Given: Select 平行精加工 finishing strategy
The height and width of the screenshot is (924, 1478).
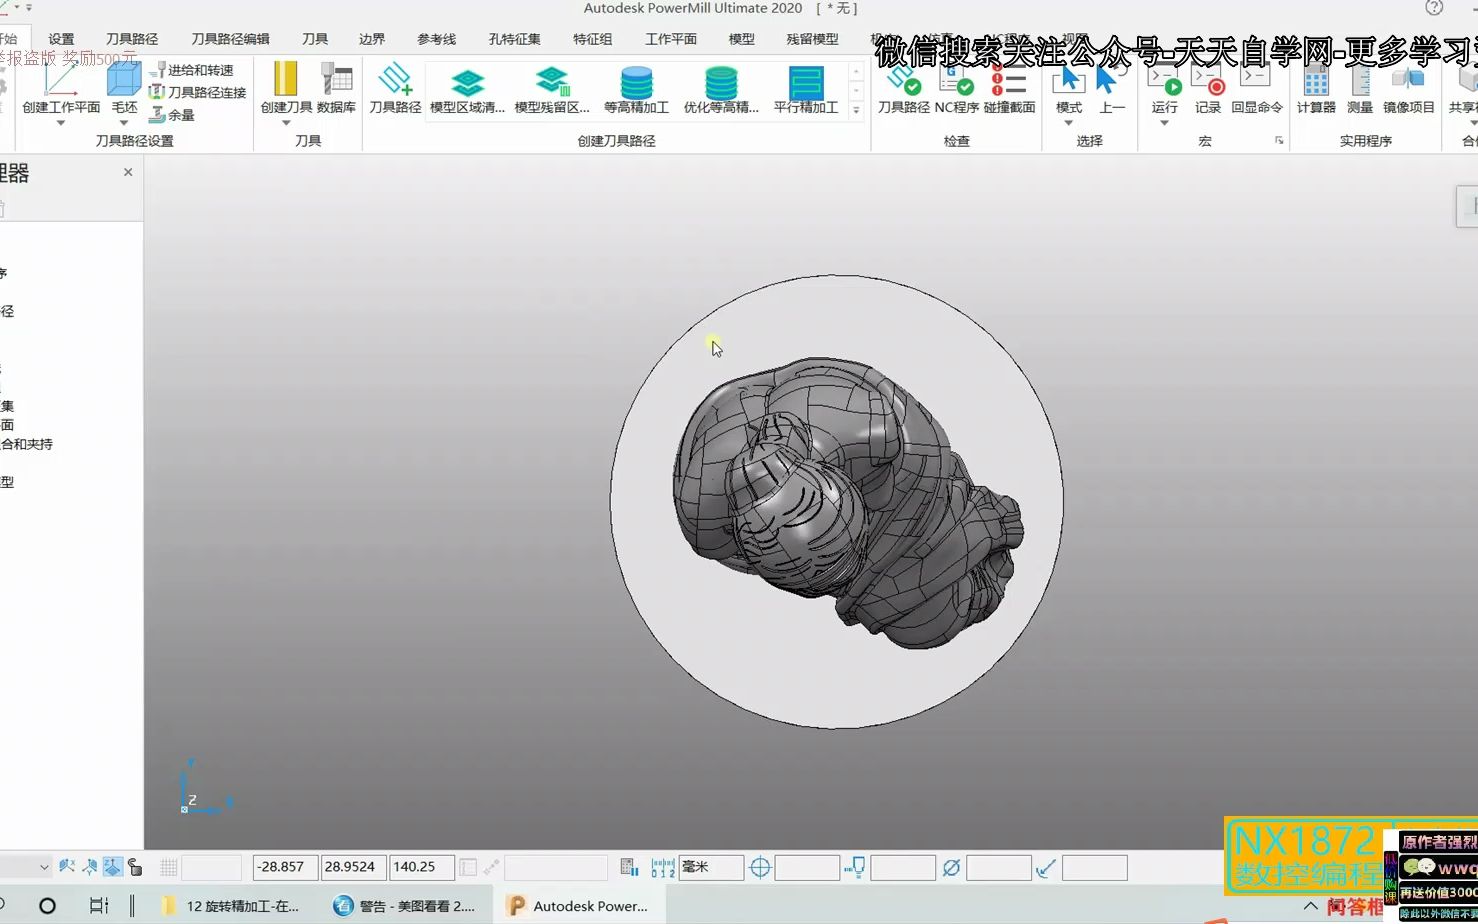Looking at the screenshot, I should point(805,88).
